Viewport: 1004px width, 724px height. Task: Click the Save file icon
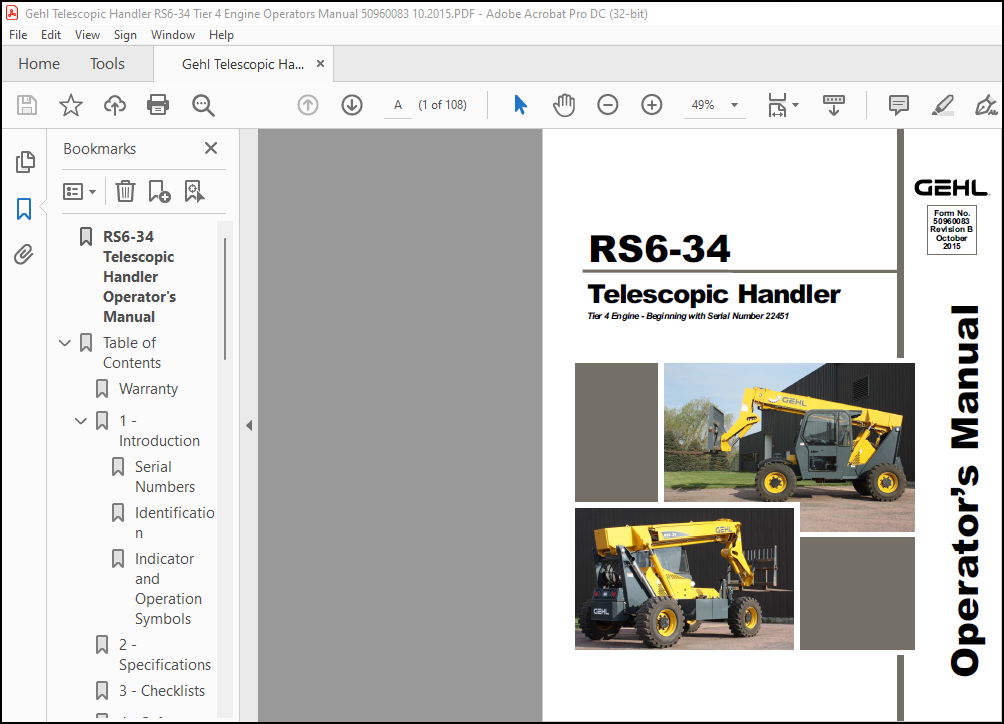27,105
